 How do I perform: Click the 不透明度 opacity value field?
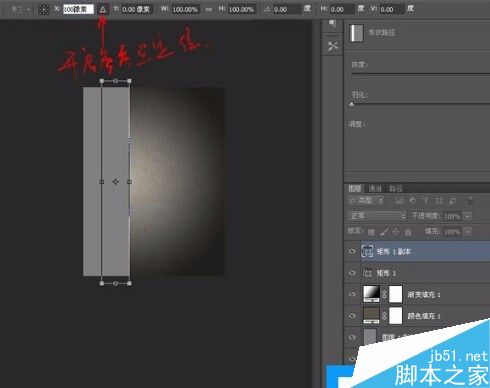pos(452,216)
